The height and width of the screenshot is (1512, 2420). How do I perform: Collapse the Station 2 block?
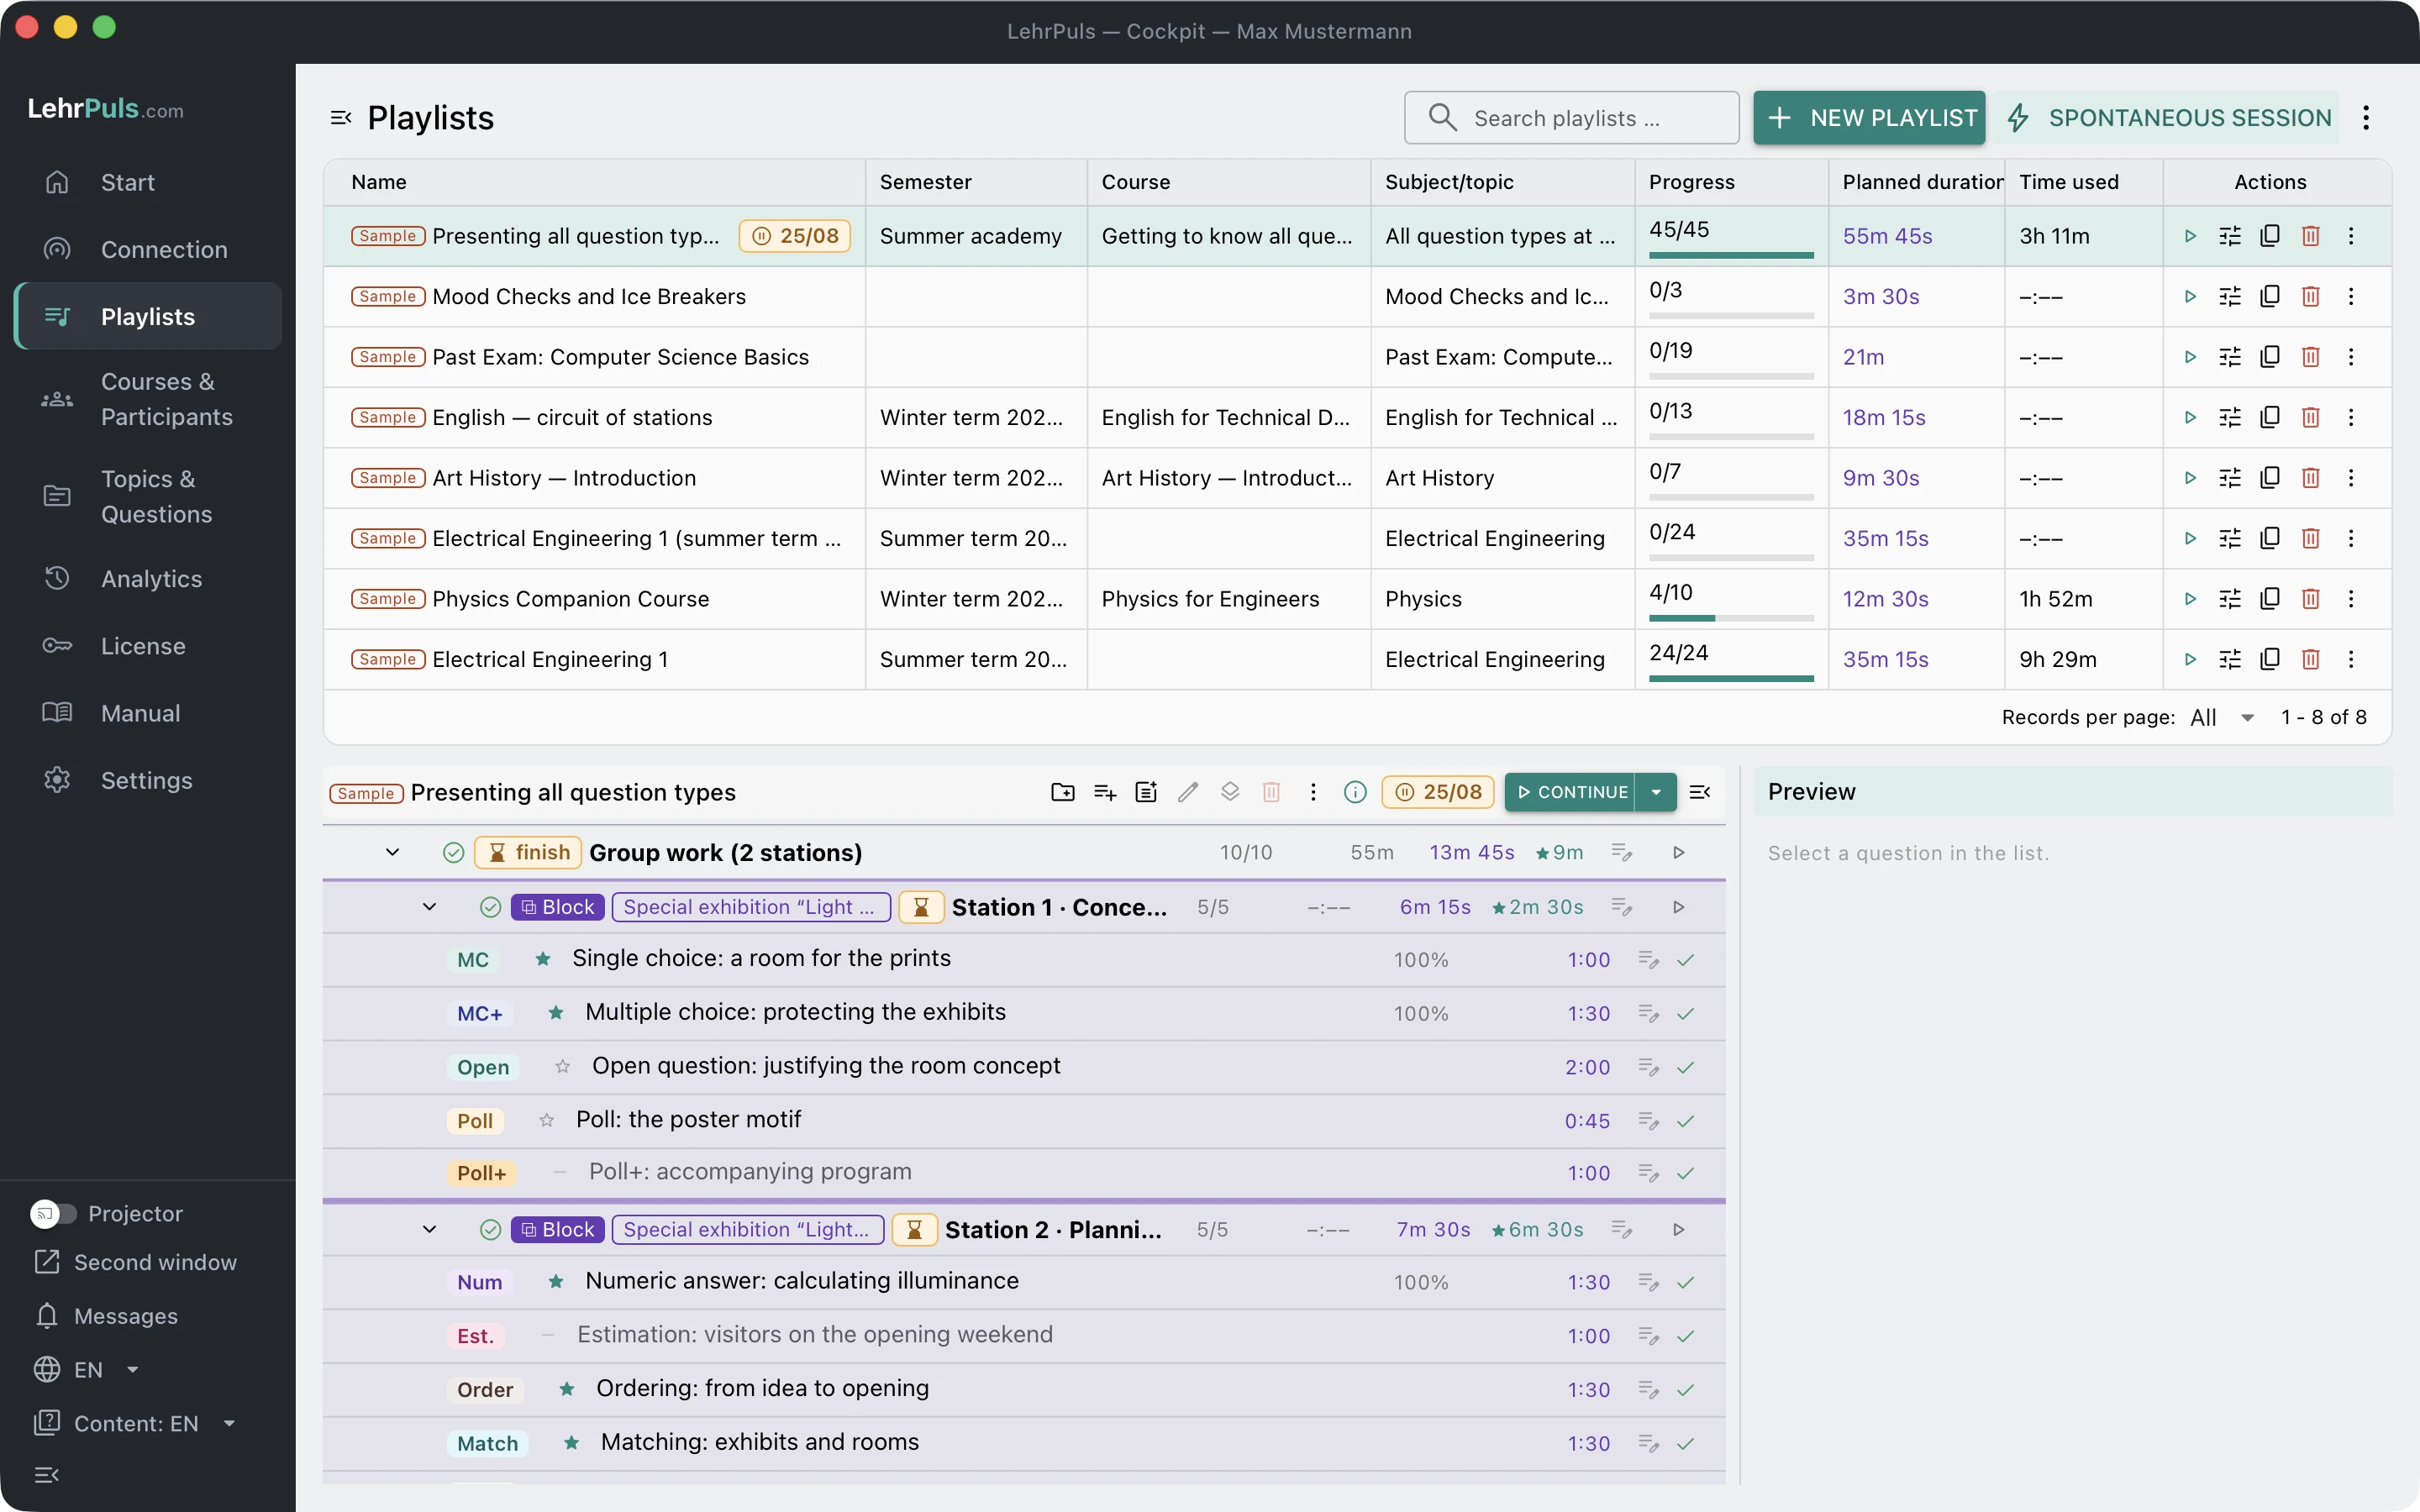click(x=430, y=1229)
